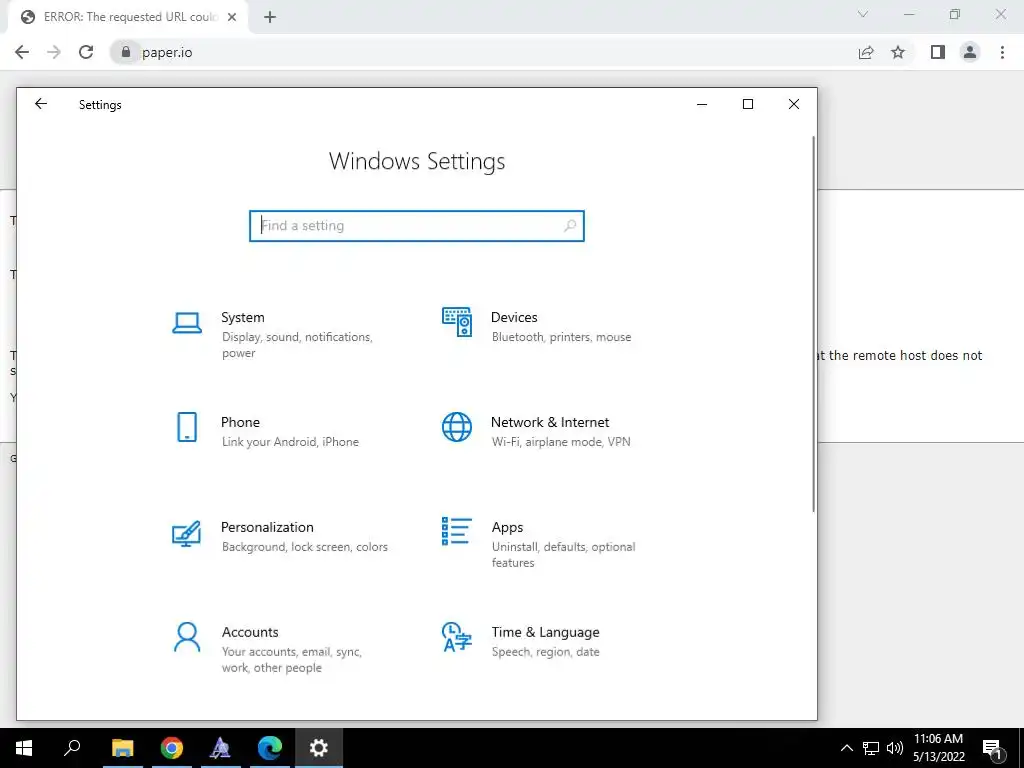Viewport: 1024px width, 768px height.
Task: Click Chrome's forward navigation arrow
Action: pyautogui.click(x=54, y=52)
